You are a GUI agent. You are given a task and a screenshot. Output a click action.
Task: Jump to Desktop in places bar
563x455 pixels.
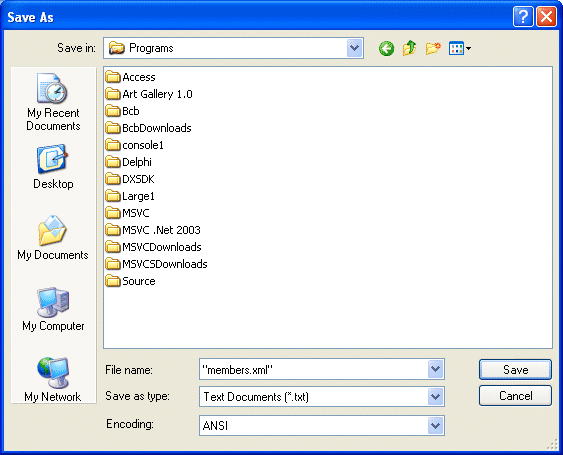click(x=53, y=167)
